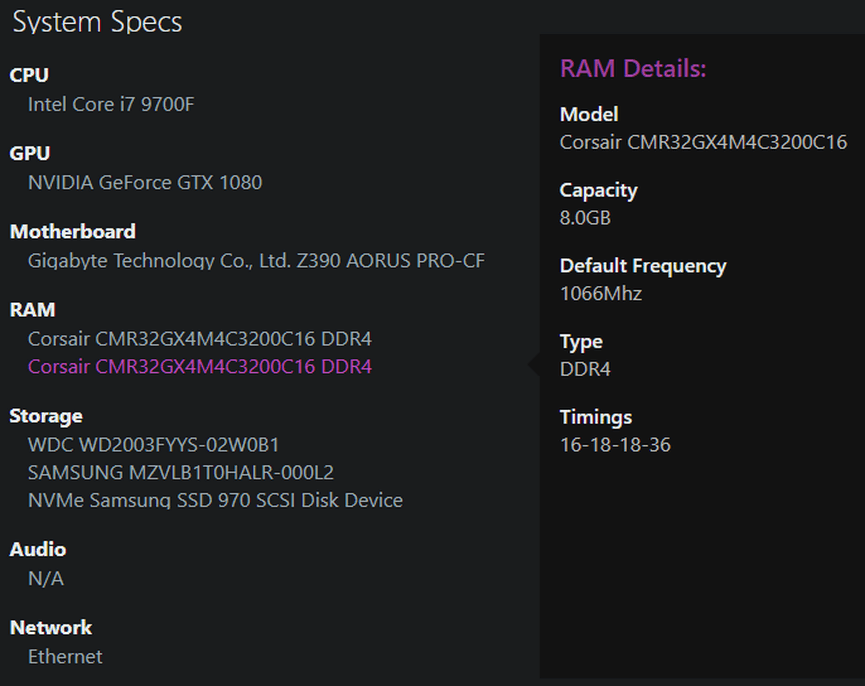Click the NVMe Samsung SSD 970 entry
Screen dimensions: 865x686
[x=215, y=500]
